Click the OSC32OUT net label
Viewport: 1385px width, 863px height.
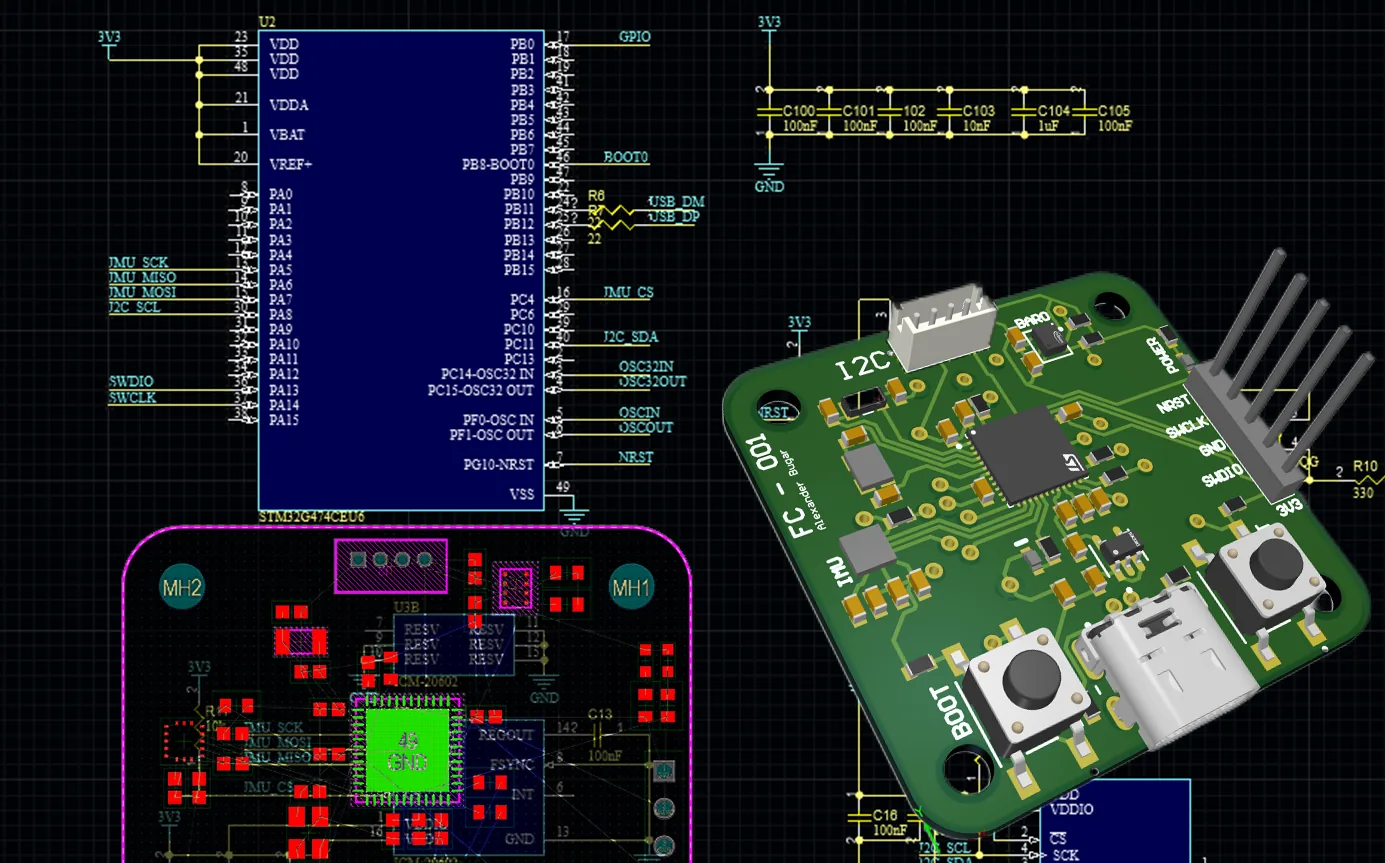653,381
